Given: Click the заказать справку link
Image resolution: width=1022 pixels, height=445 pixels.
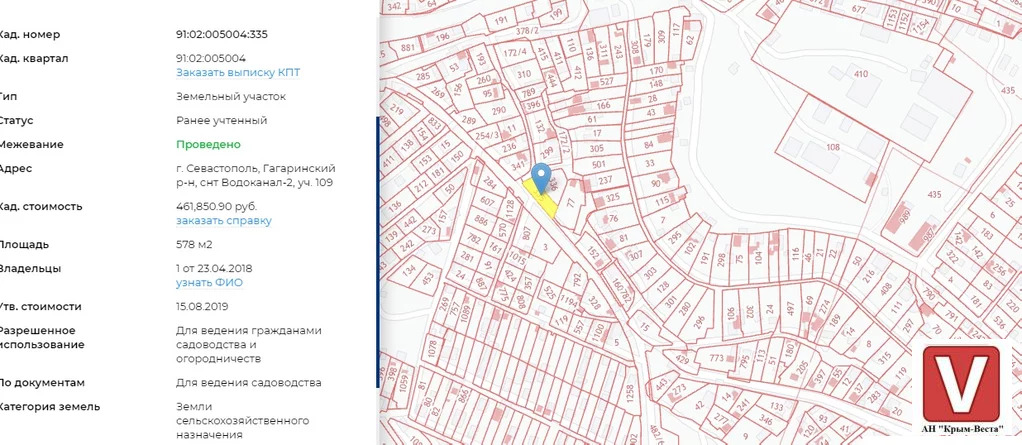Looking at the screenshot, I should [x=224, y=221].
